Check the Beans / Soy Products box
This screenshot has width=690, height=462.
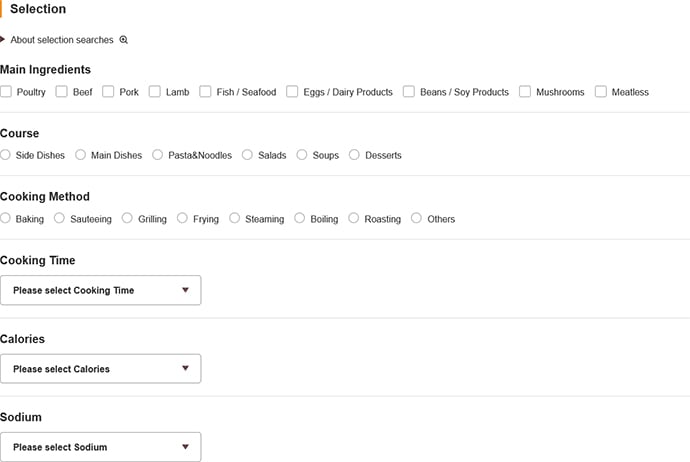pos(409,92)
